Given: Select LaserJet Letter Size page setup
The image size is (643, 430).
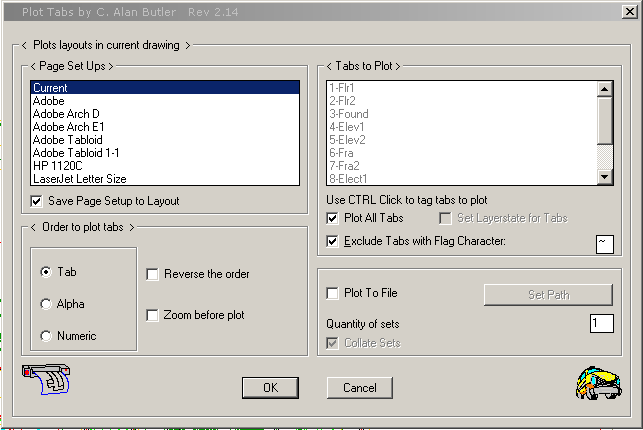Looking at the screenshot, I should click(80, 179).
